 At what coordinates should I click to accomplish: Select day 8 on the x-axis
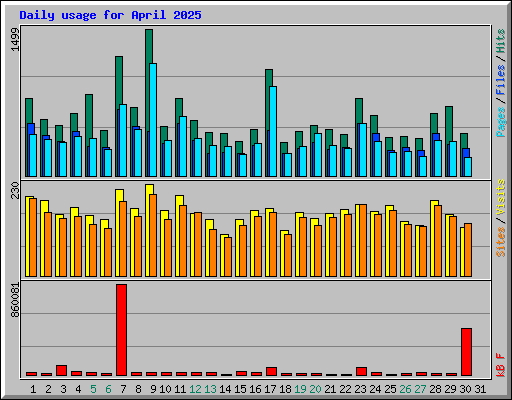click(x=138, y=389)
